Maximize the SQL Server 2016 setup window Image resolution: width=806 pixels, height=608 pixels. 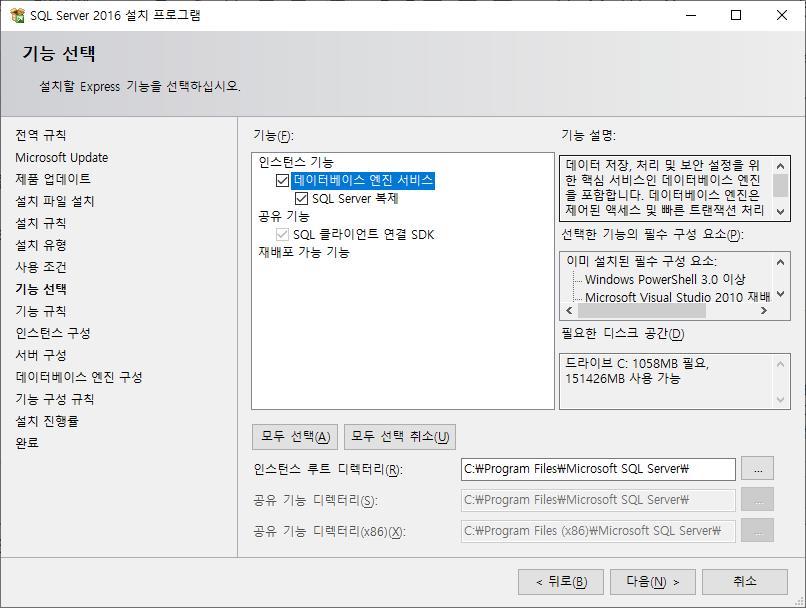736,15
